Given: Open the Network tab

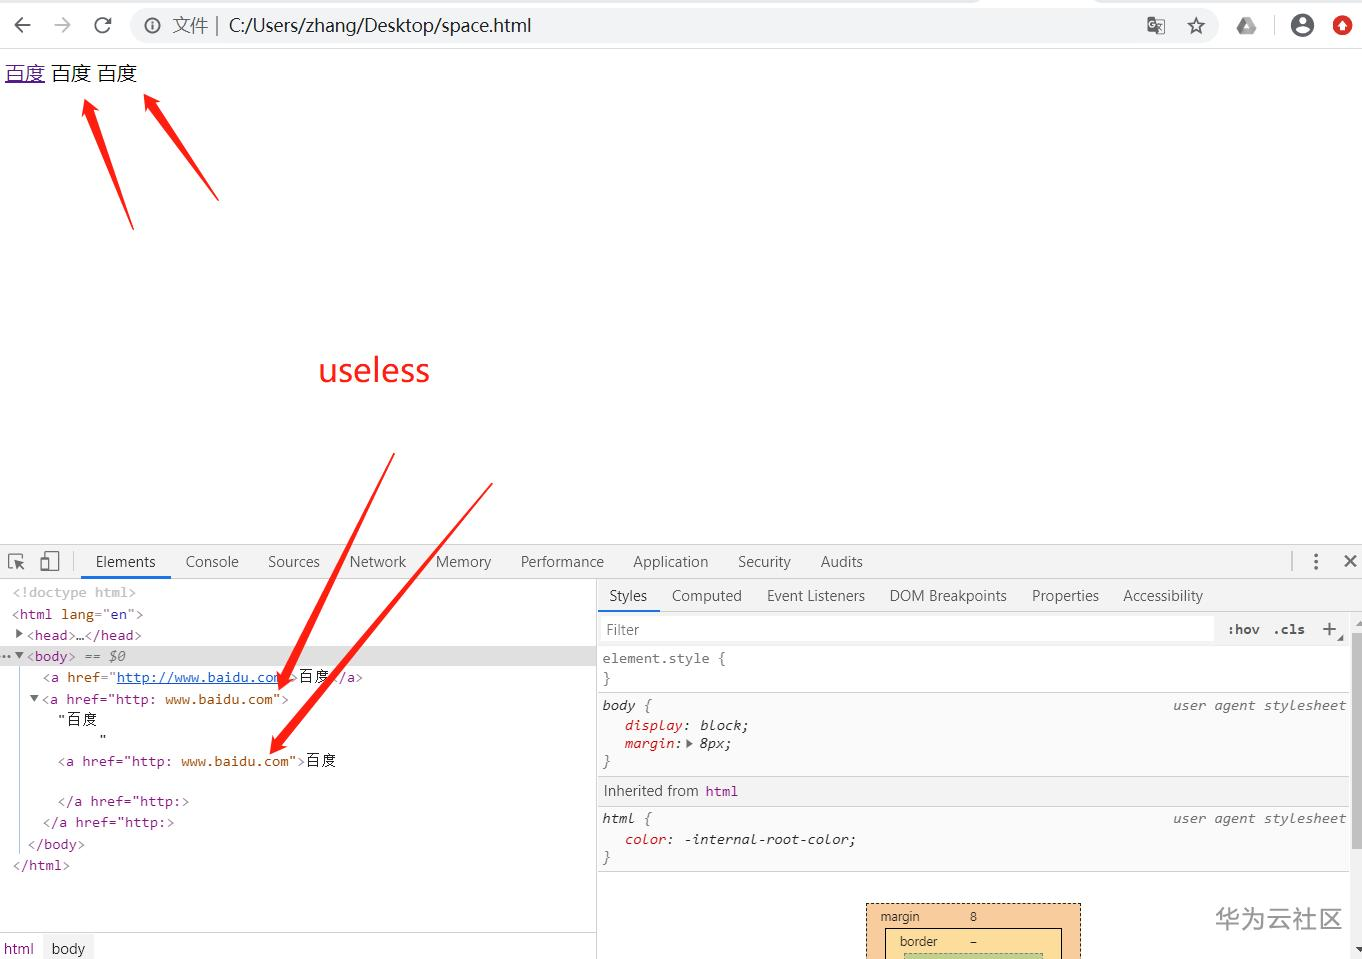Looking at the screenshot, I should (x=378, y=562).
